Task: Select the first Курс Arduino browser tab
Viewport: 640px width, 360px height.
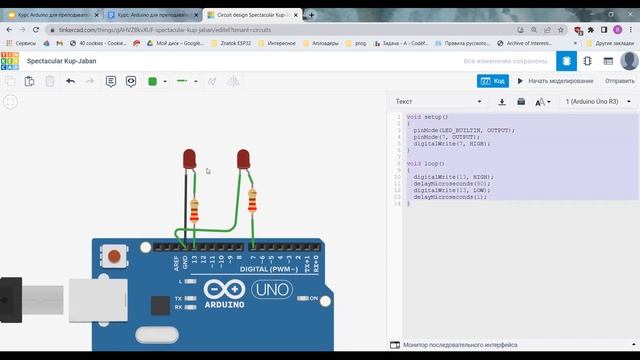Action: coord(53,15)
